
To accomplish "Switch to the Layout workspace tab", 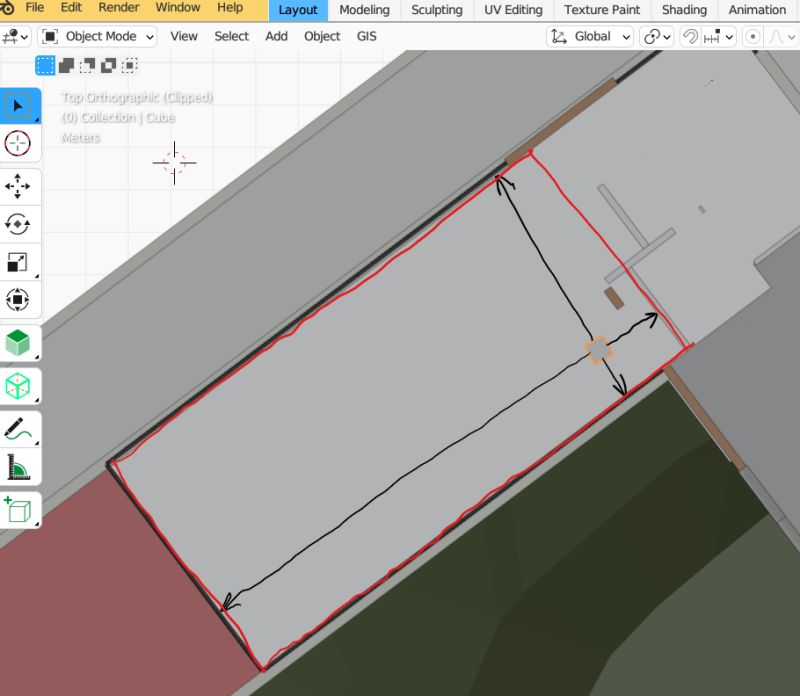I will click(298, 10).
